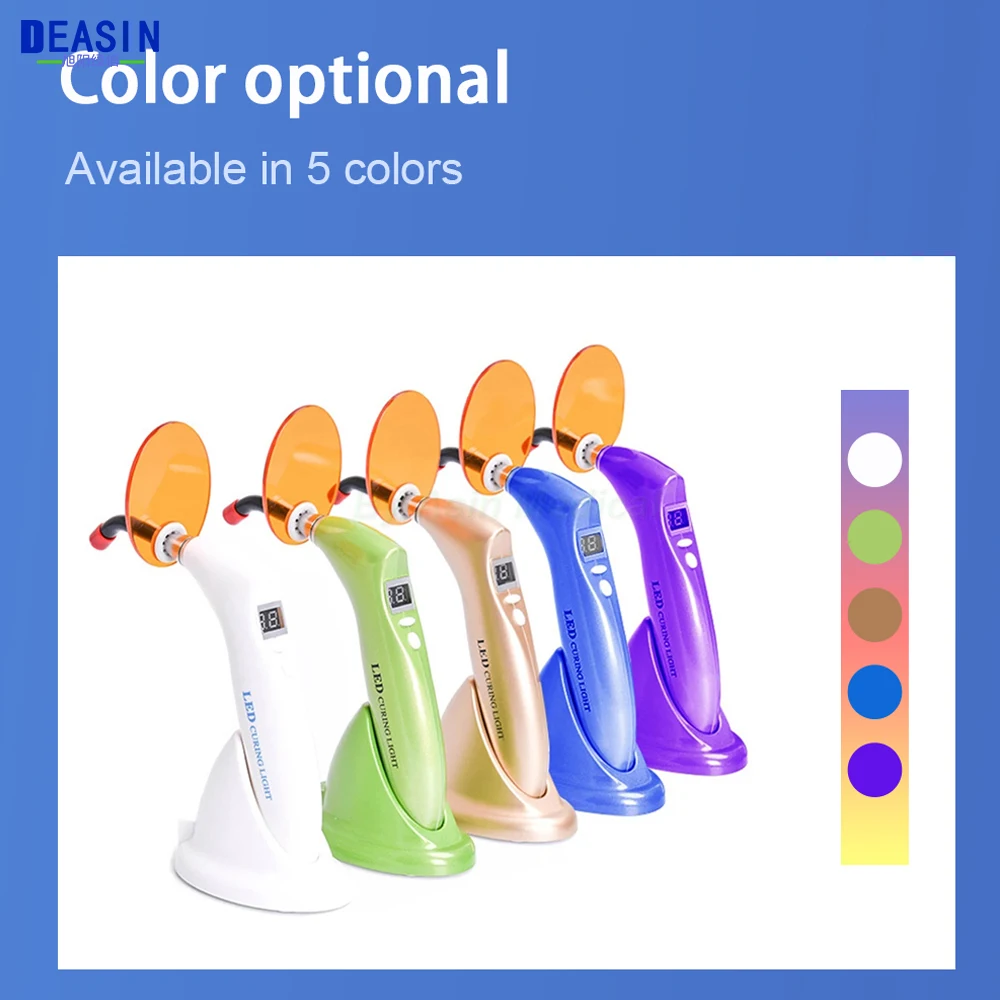Click the white charging base
Image resolution: width=1000 pixels, height=1000 pixels.
pyautogui.click(x=249, y=842)
